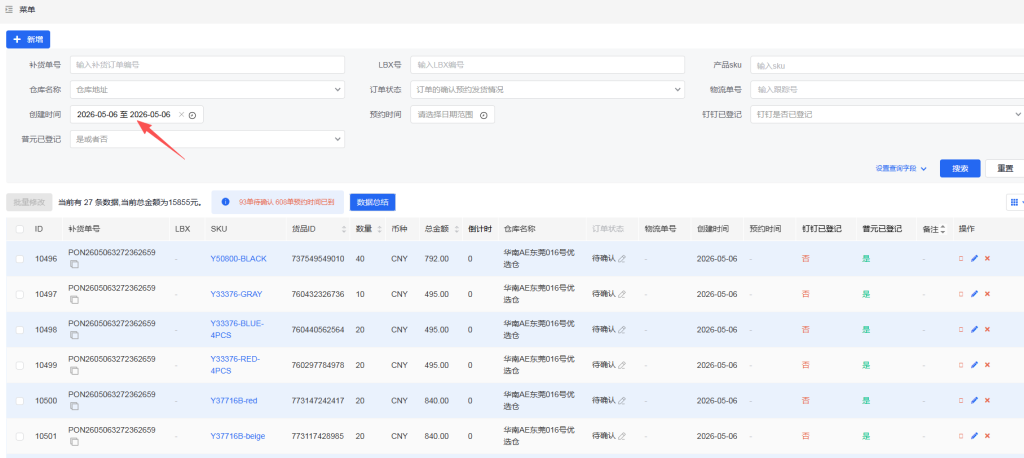Check the box for row 10498

point(20,329)
